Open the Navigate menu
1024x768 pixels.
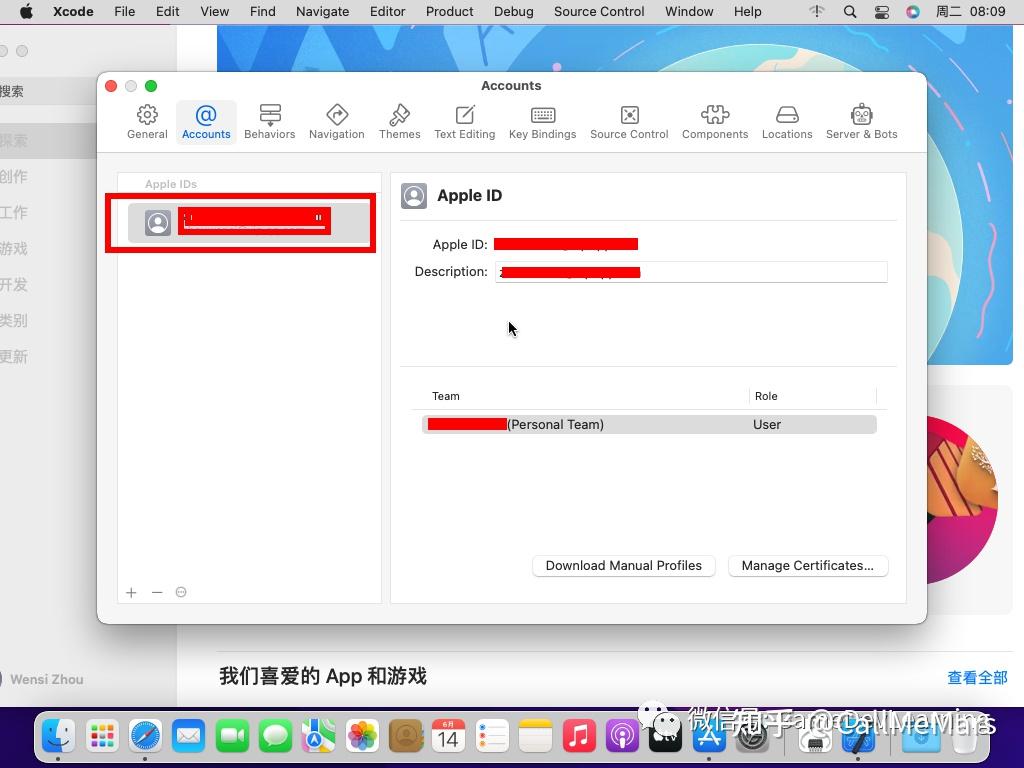tap(323, 12)
